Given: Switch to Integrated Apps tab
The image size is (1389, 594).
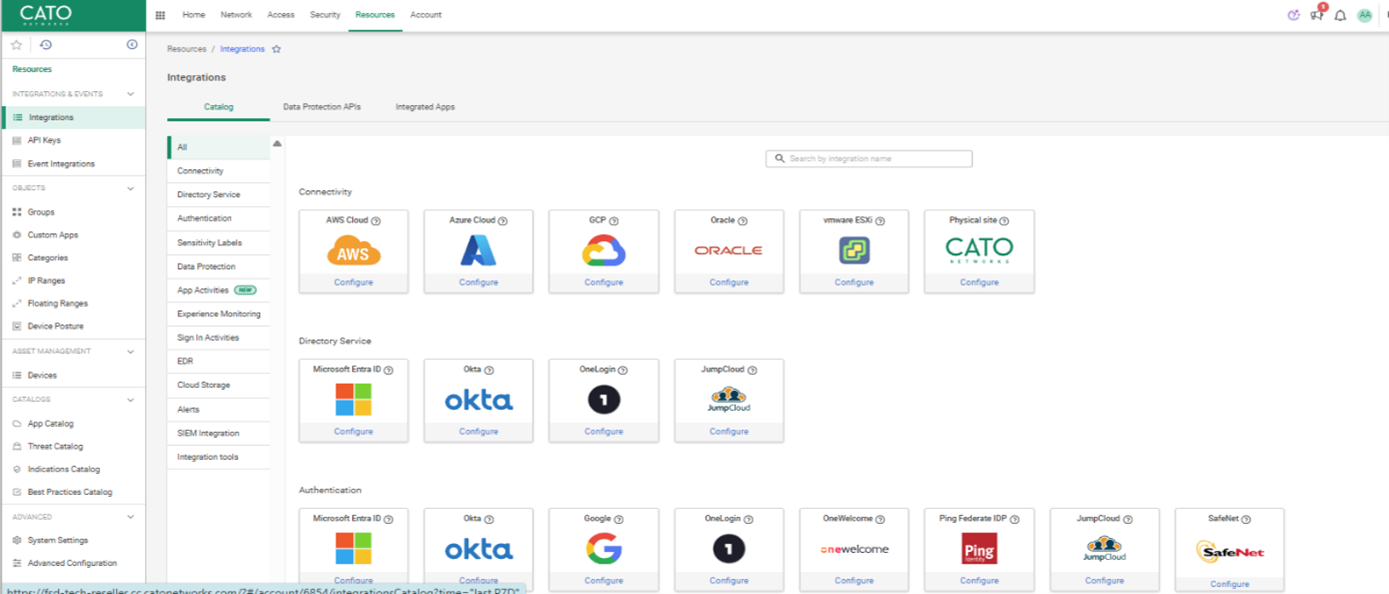Looking at the screenshot, I should point(425,106).
